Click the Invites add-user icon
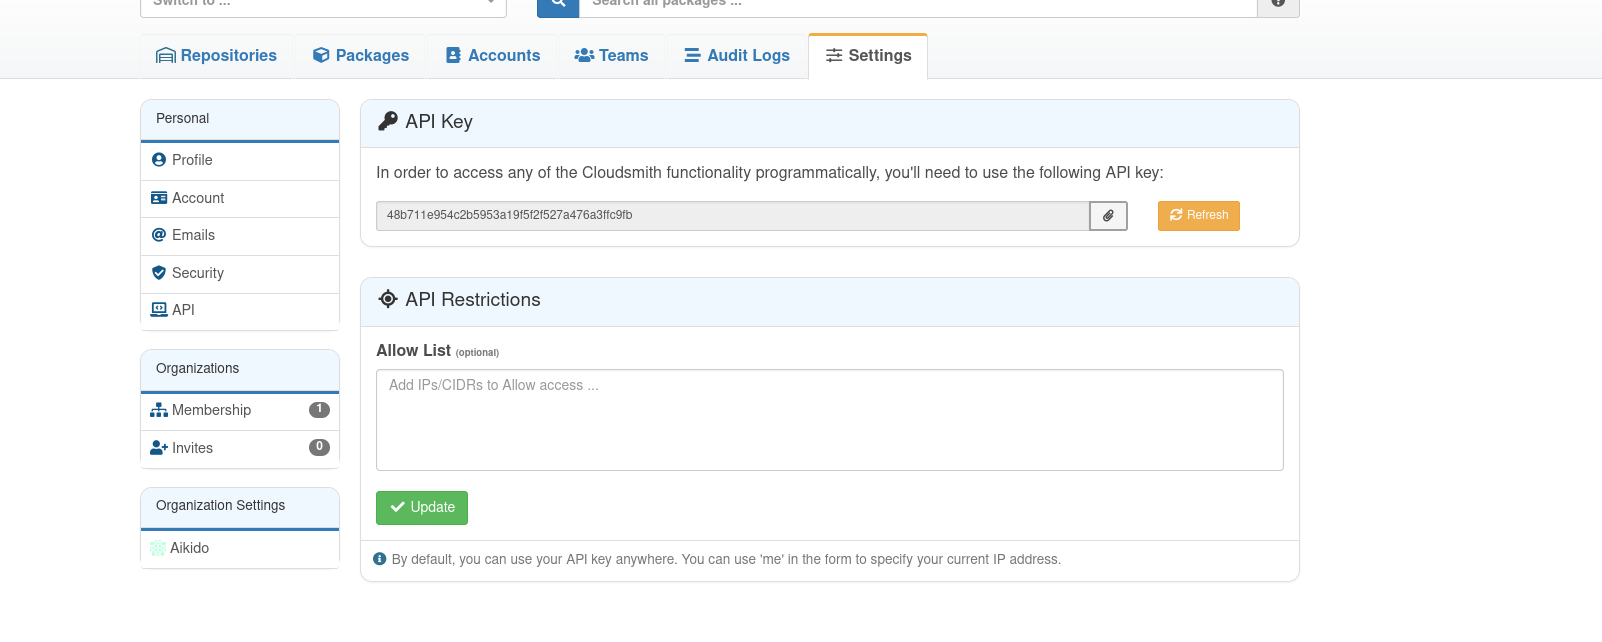The height and width of the screenshot is (642, 1602). tap(159, 448)
